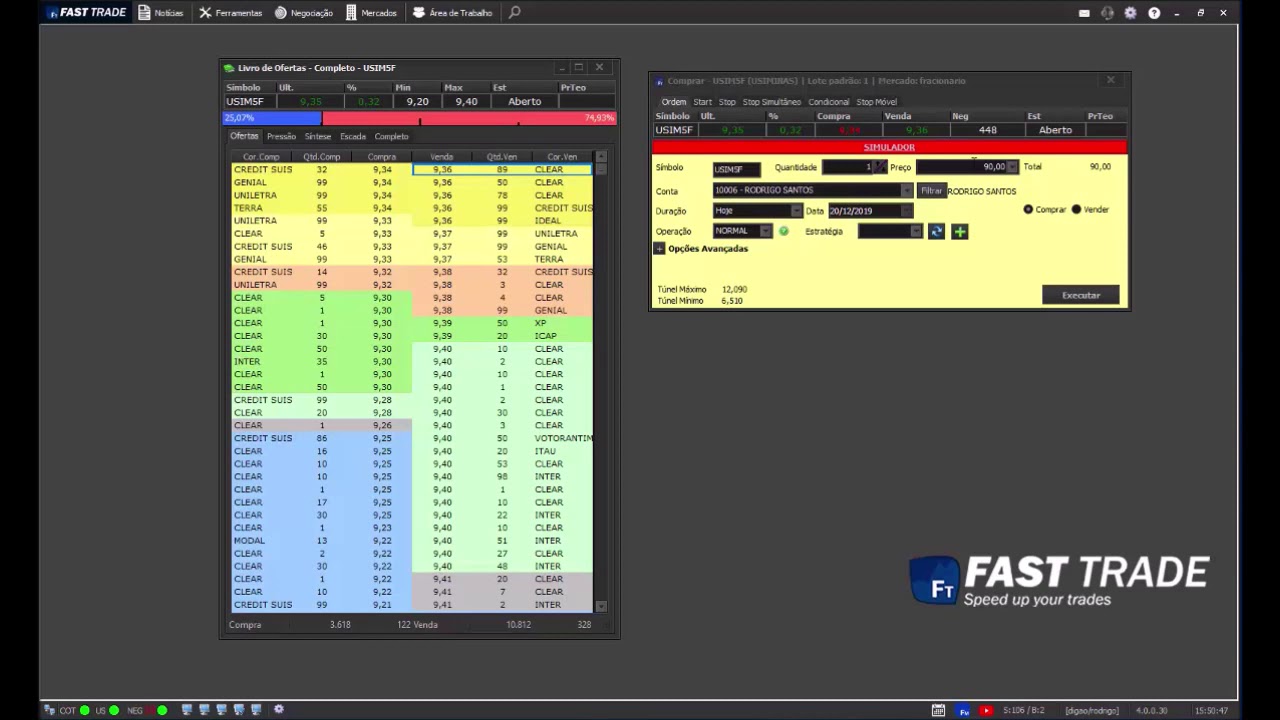
Task: Switch to Escada tab in Livro de Ofertas
Action: tap(353, 136)
